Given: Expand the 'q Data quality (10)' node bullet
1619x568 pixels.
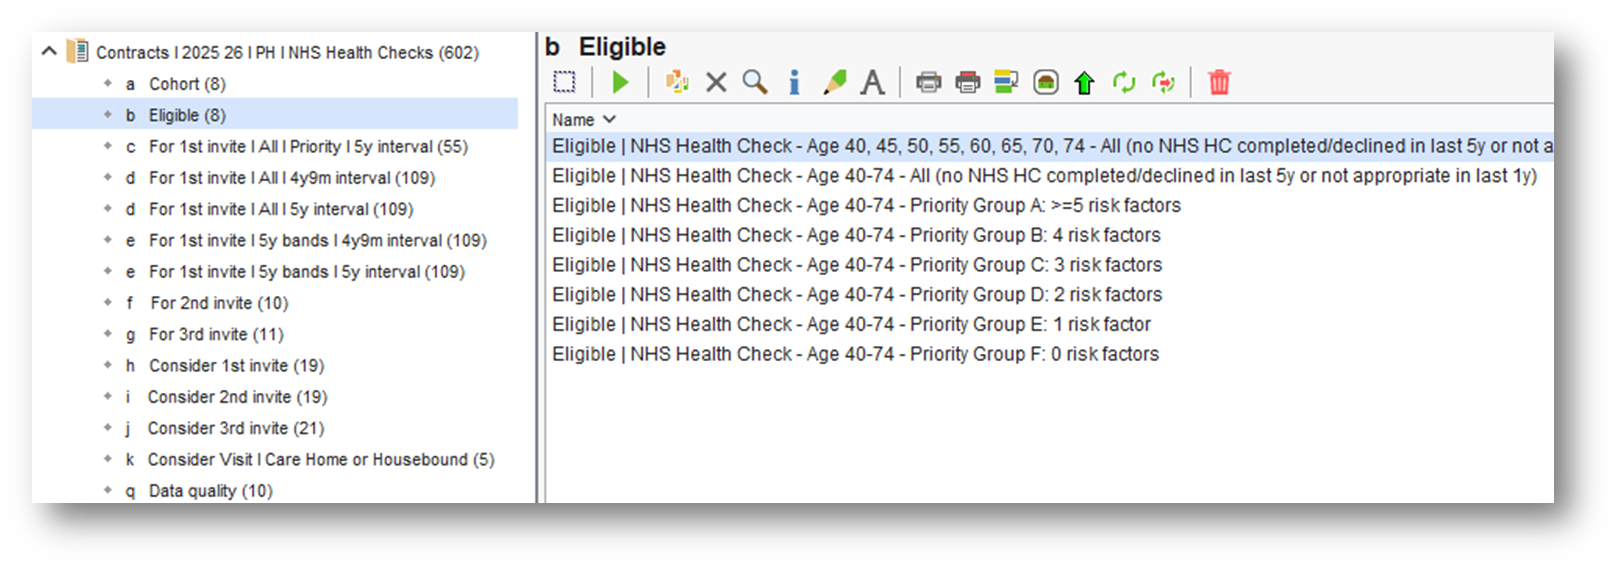Looking at the screenshot, I should pos(108,490).
